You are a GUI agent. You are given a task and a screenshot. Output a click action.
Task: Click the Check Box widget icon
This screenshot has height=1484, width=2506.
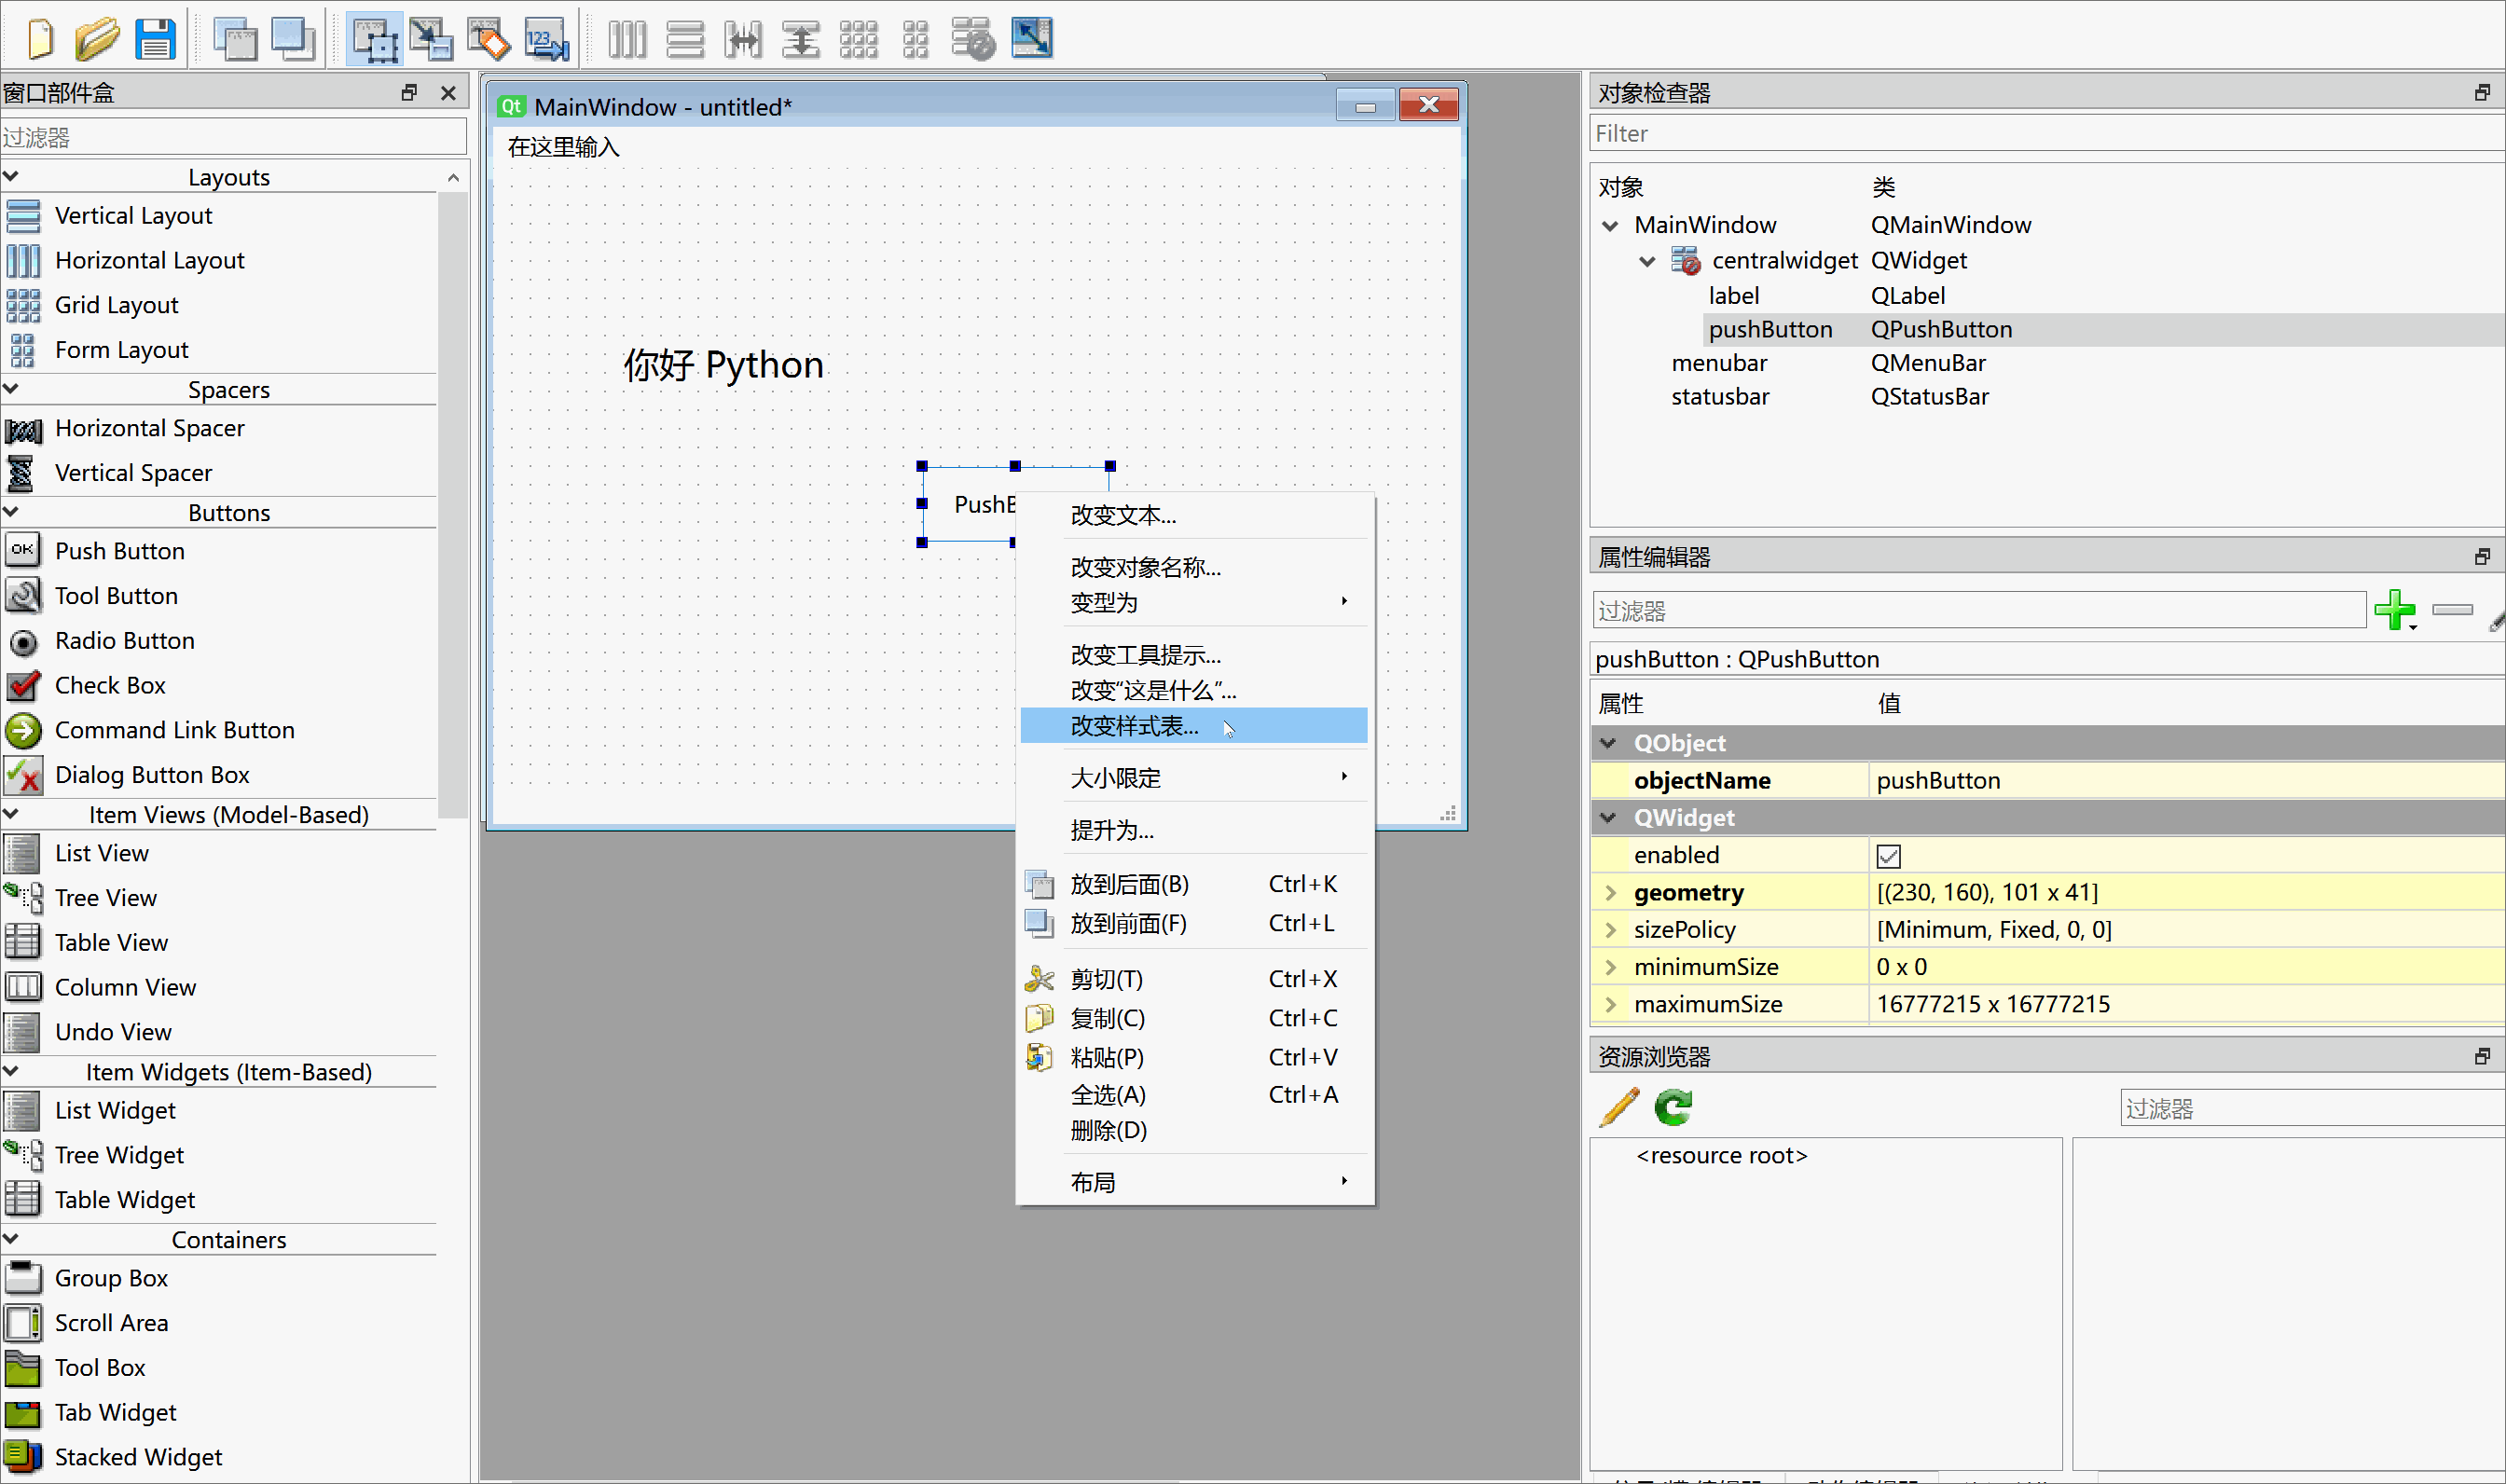[23, 683]
